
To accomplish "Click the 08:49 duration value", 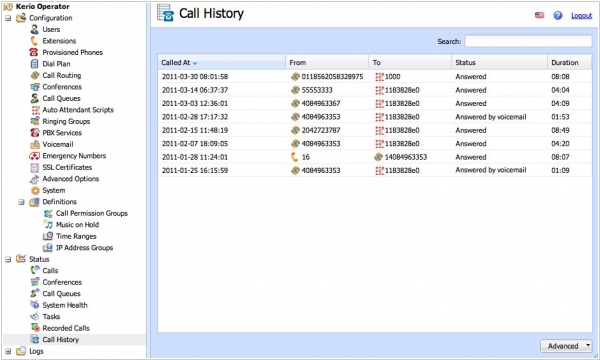I will point(560,130).
